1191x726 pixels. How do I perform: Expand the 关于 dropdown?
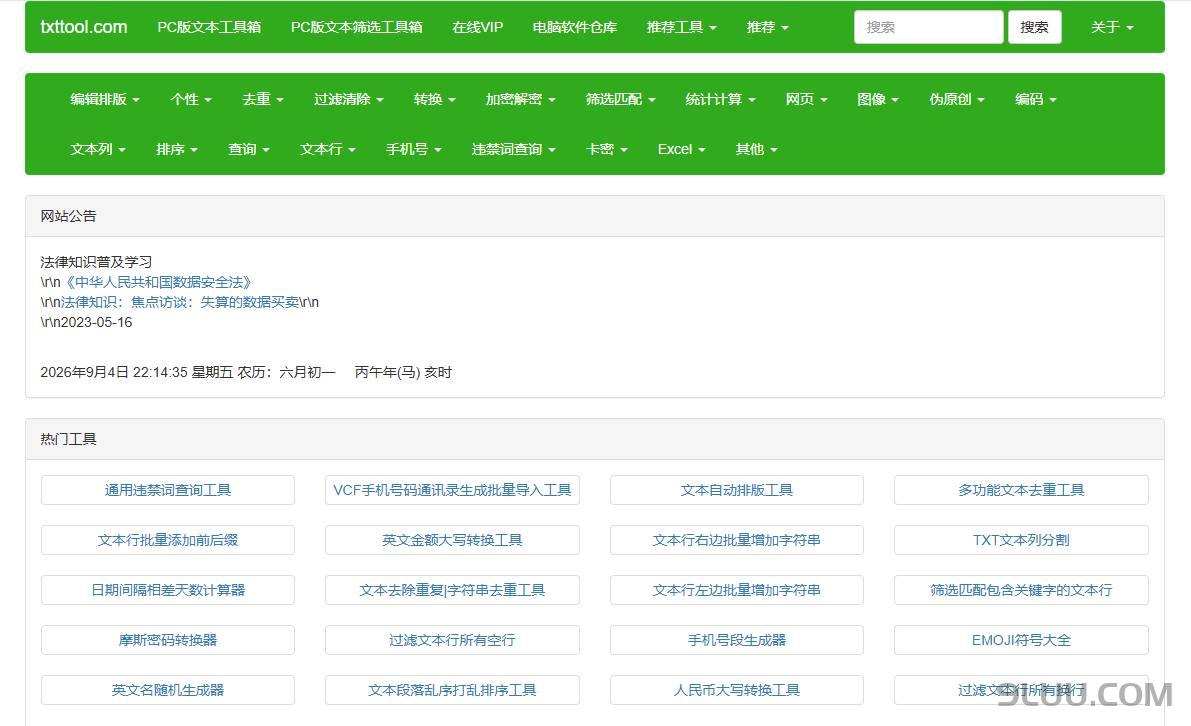pos(1112,27)
